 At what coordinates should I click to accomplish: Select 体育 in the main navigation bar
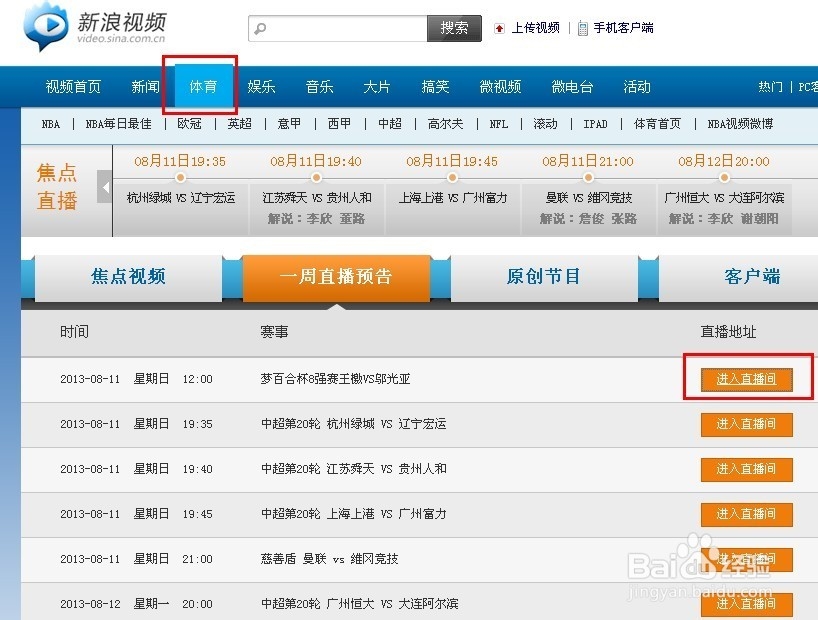coord(203,87)
